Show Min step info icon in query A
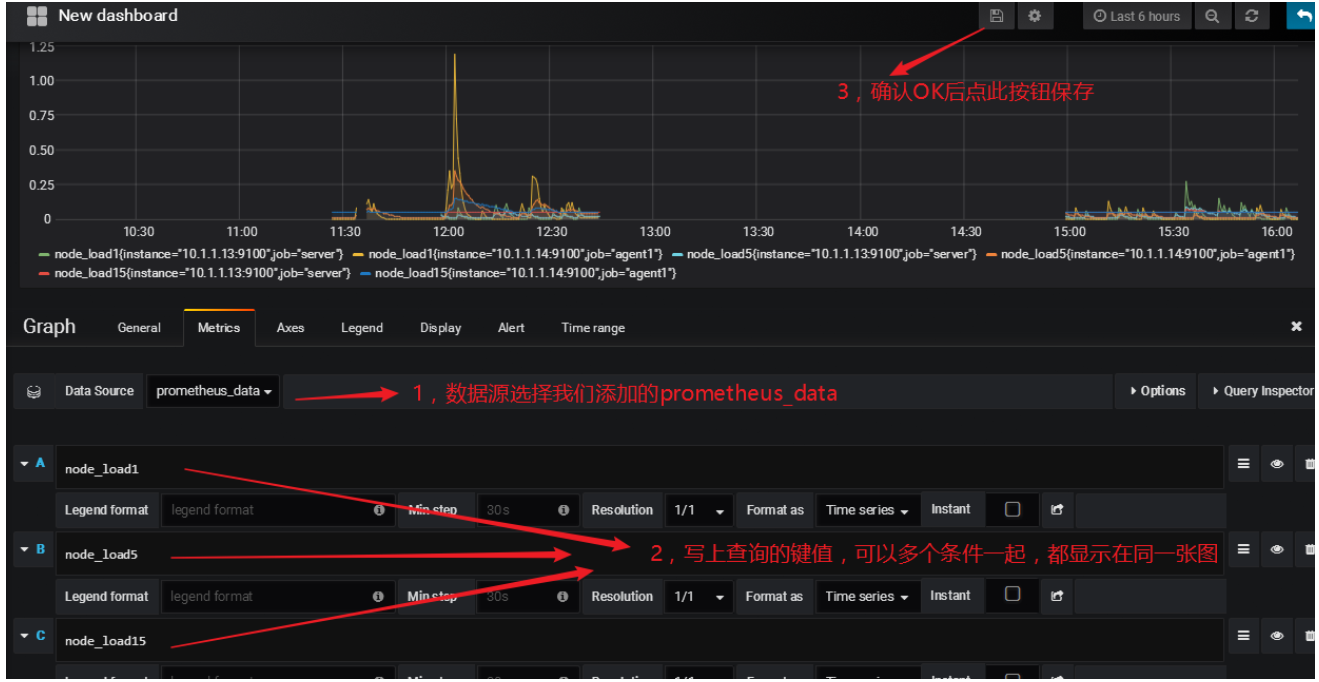 point(564,510)
